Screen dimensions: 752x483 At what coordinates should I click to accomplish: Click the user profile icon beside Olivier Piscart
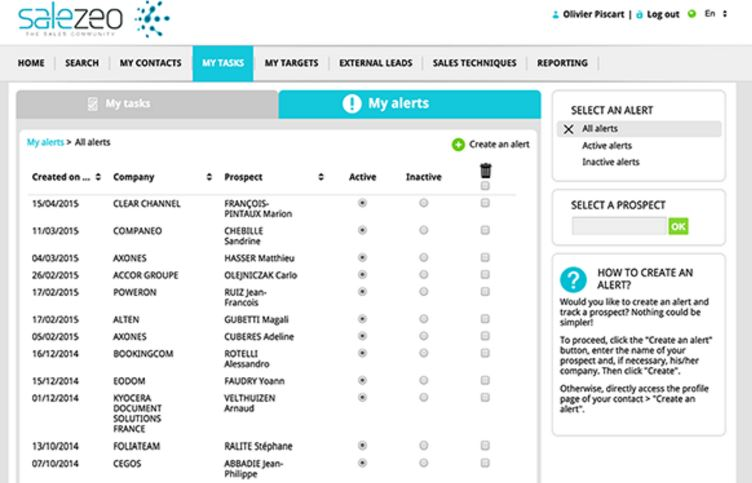coord(555,14)
